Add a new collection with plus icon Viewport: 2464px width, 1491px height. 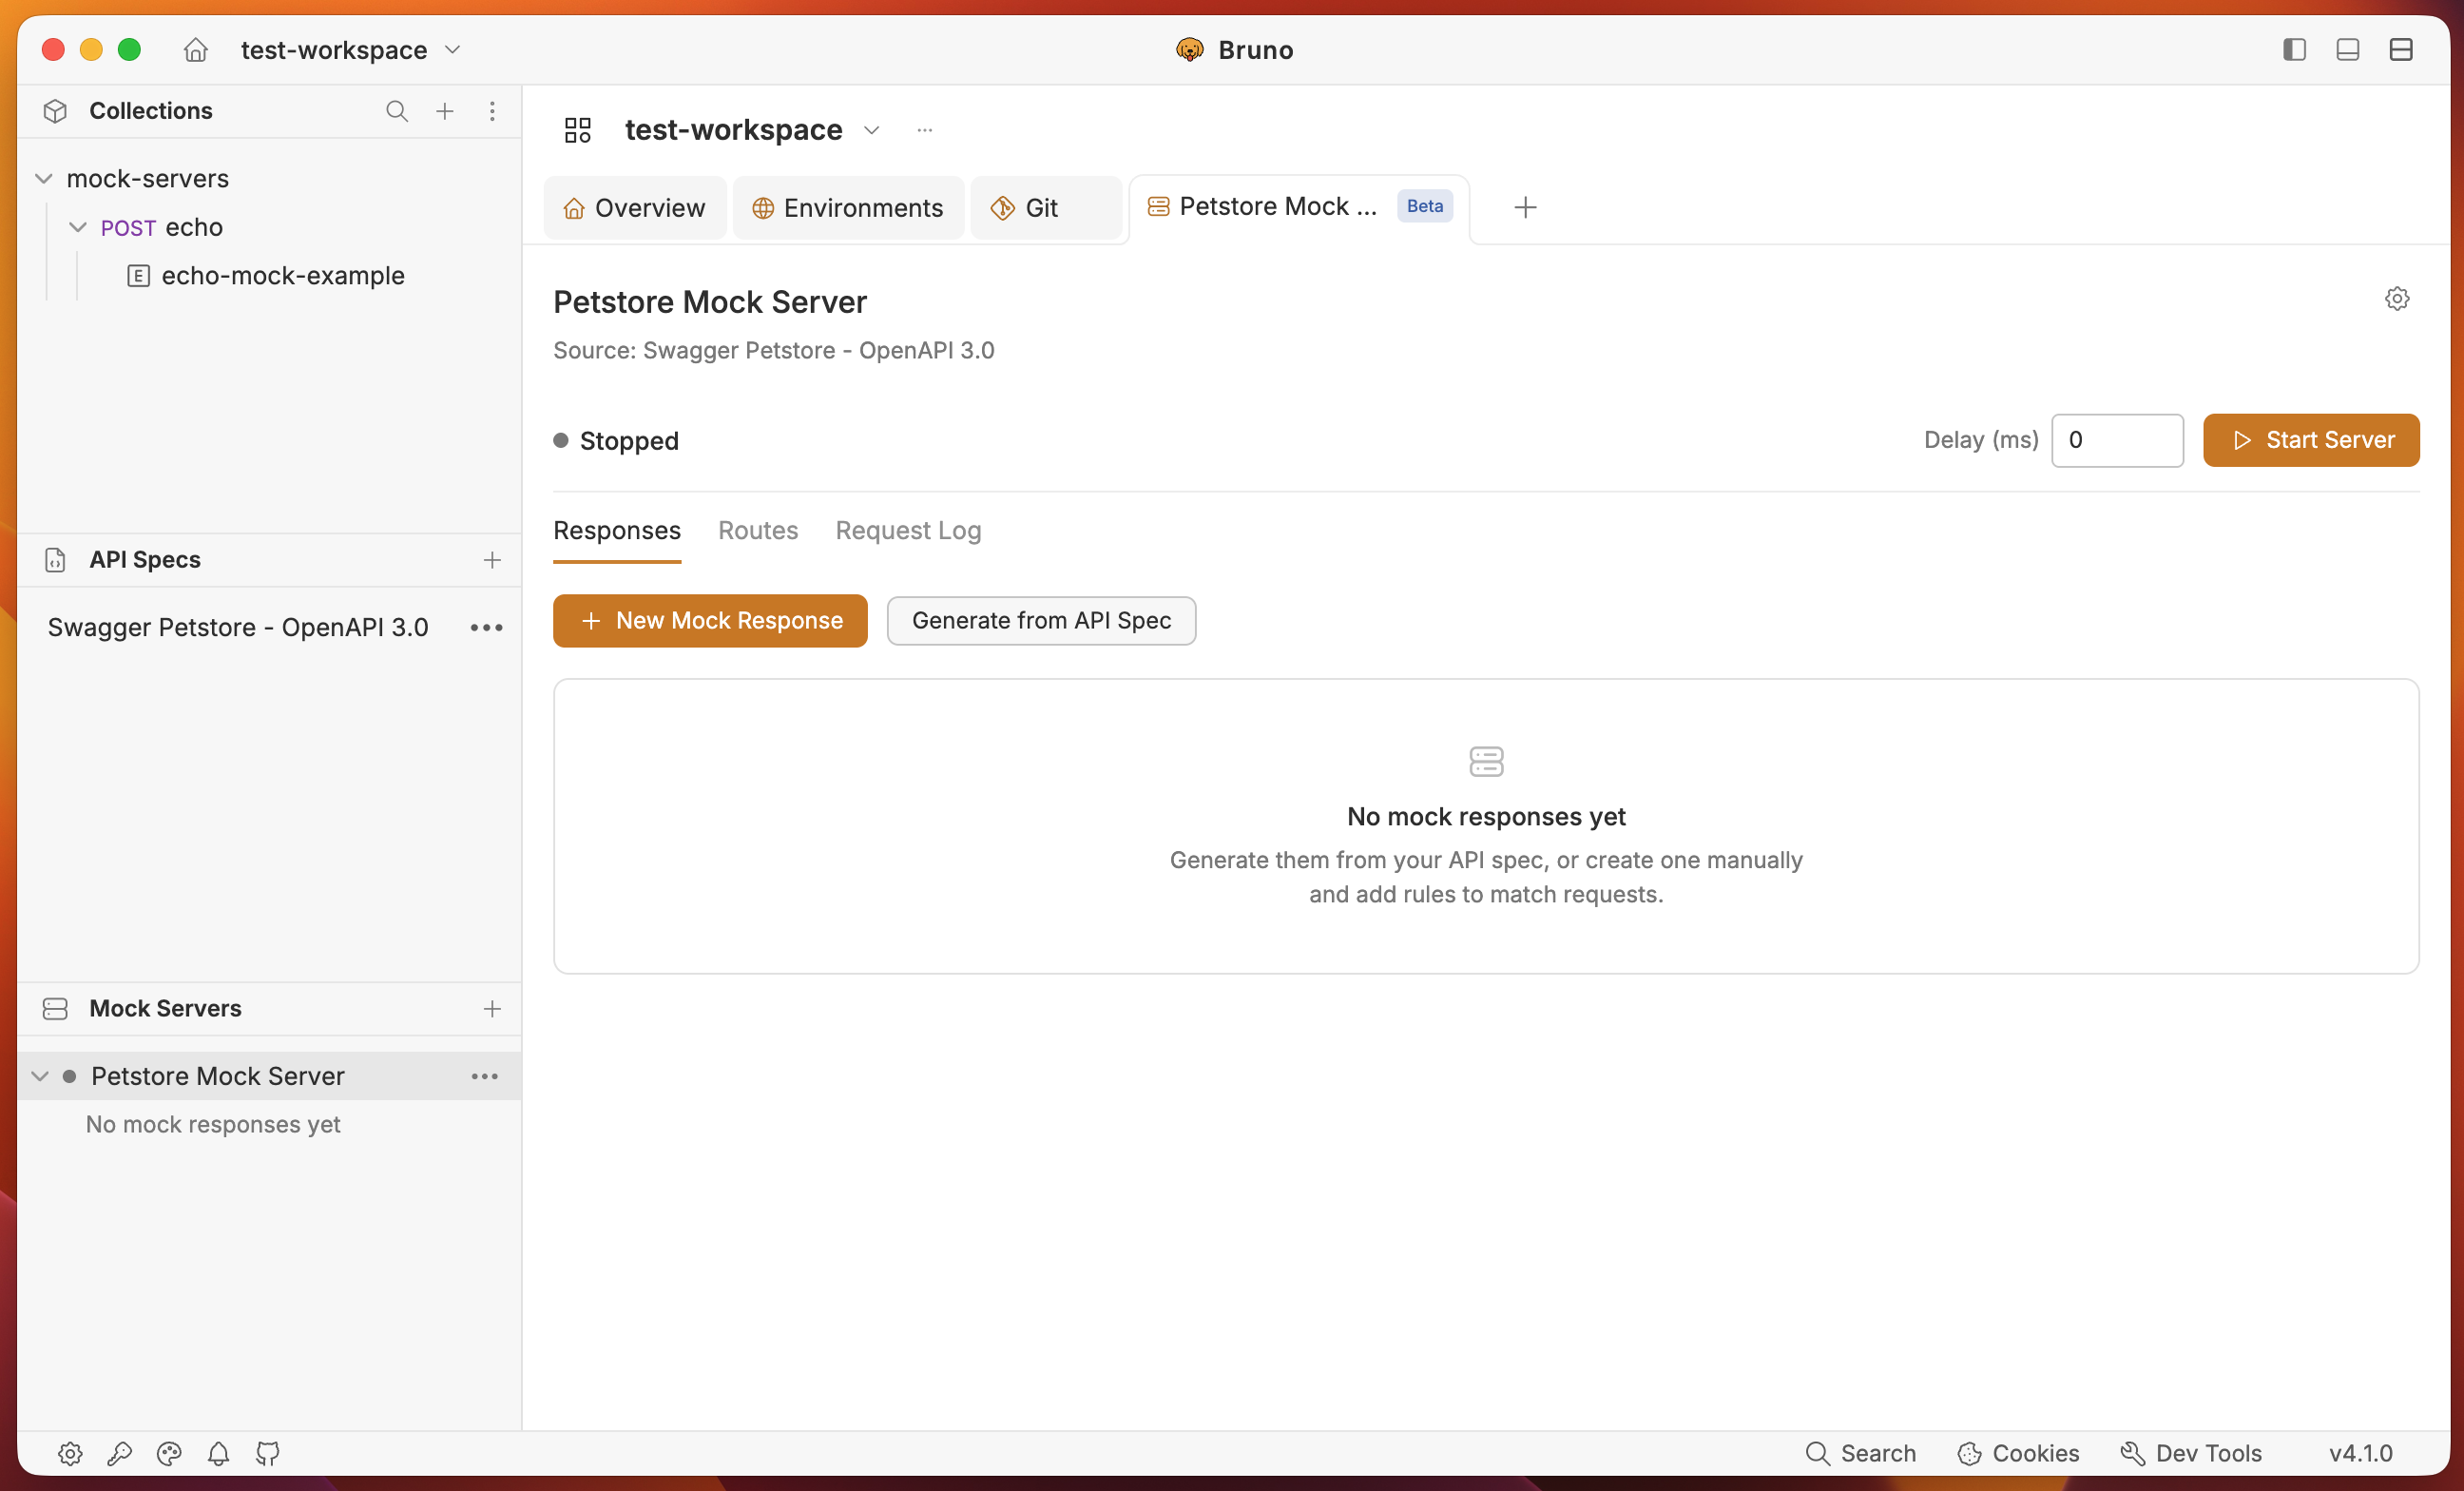[445, 111]
